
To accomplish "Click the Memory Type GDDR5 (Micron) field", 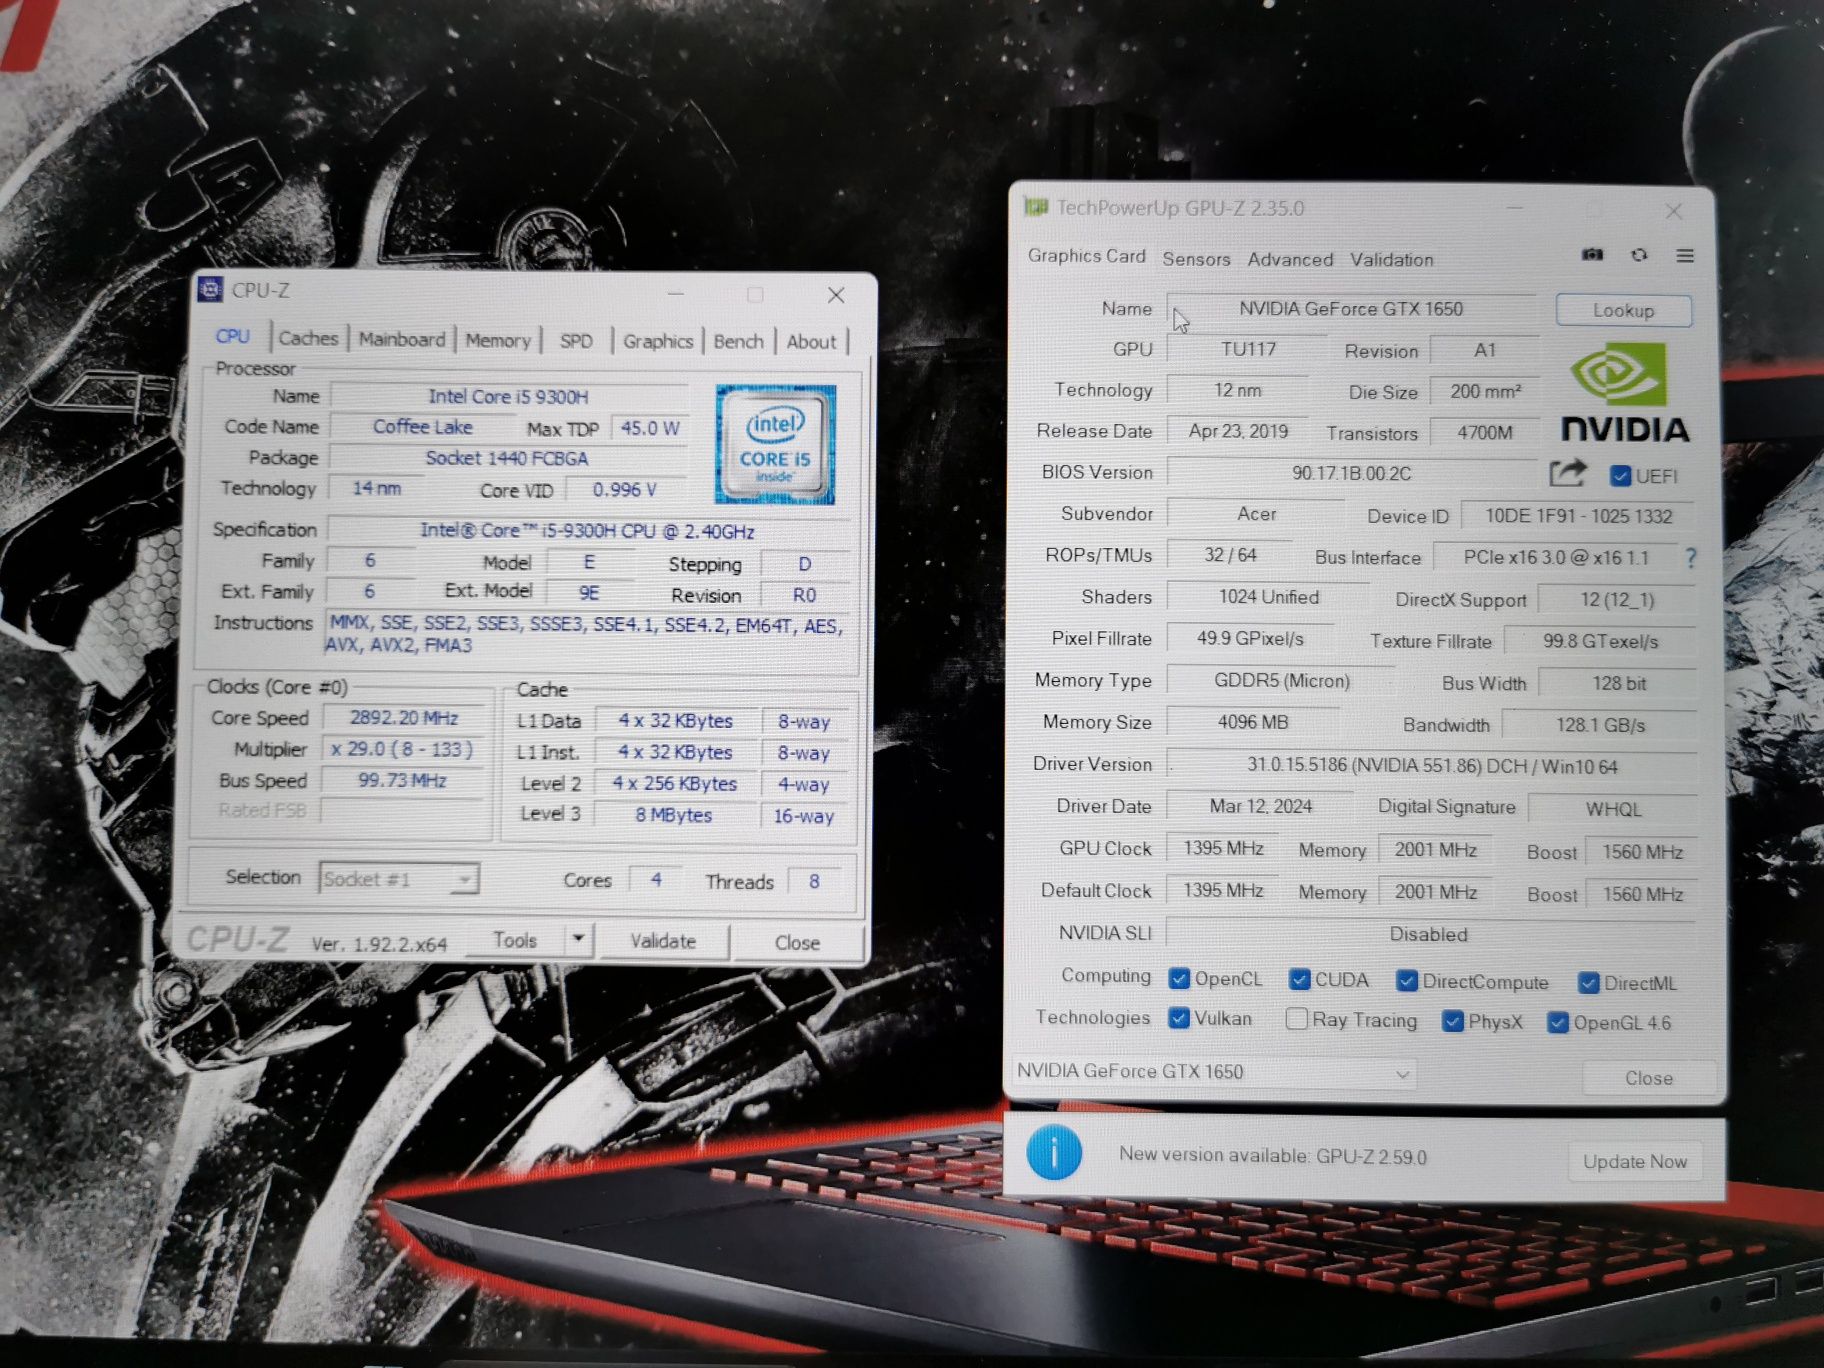I will pos(1281,681).
